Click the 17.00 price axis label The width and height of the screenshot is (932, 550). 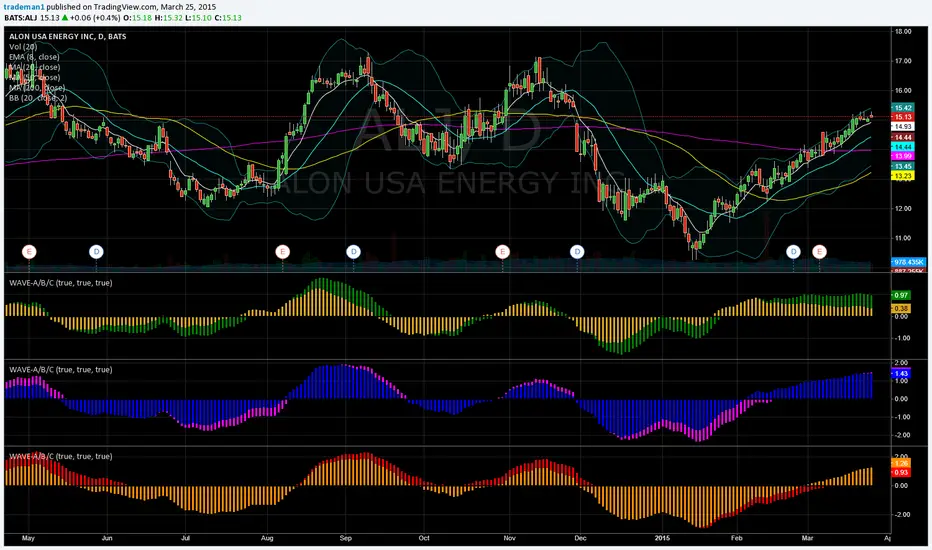(x=903, y=61)
